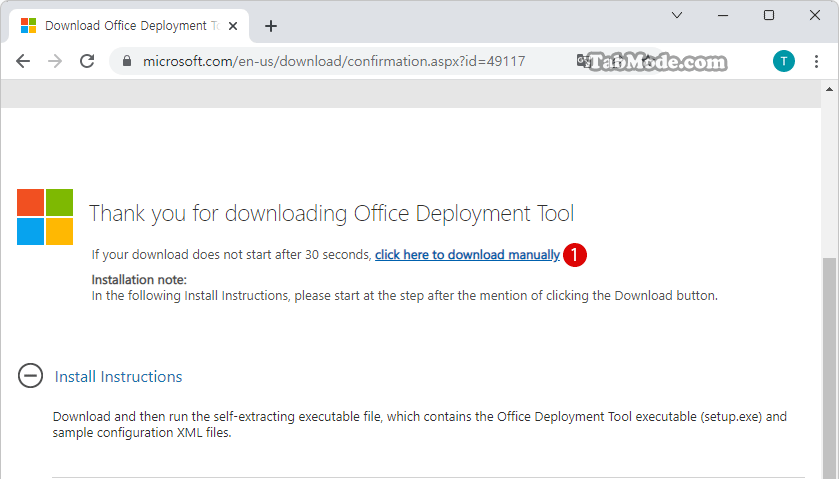Click the 'Installation note:' text
The image size is (839, 479).
coord(139,279)
